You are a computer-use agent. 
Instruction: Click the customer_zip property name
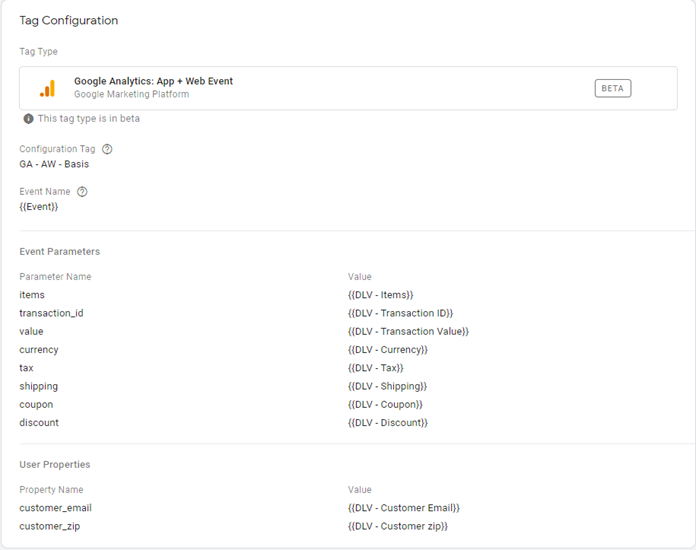pyautogui.click(x=50, y=526)
